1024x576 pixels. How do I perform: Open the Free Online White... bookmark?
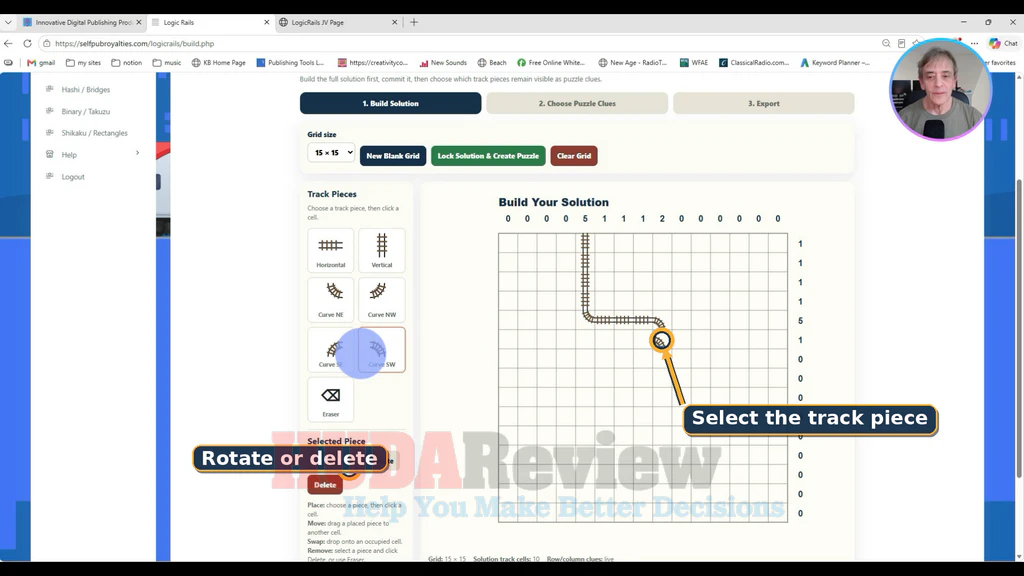(551, 63)
